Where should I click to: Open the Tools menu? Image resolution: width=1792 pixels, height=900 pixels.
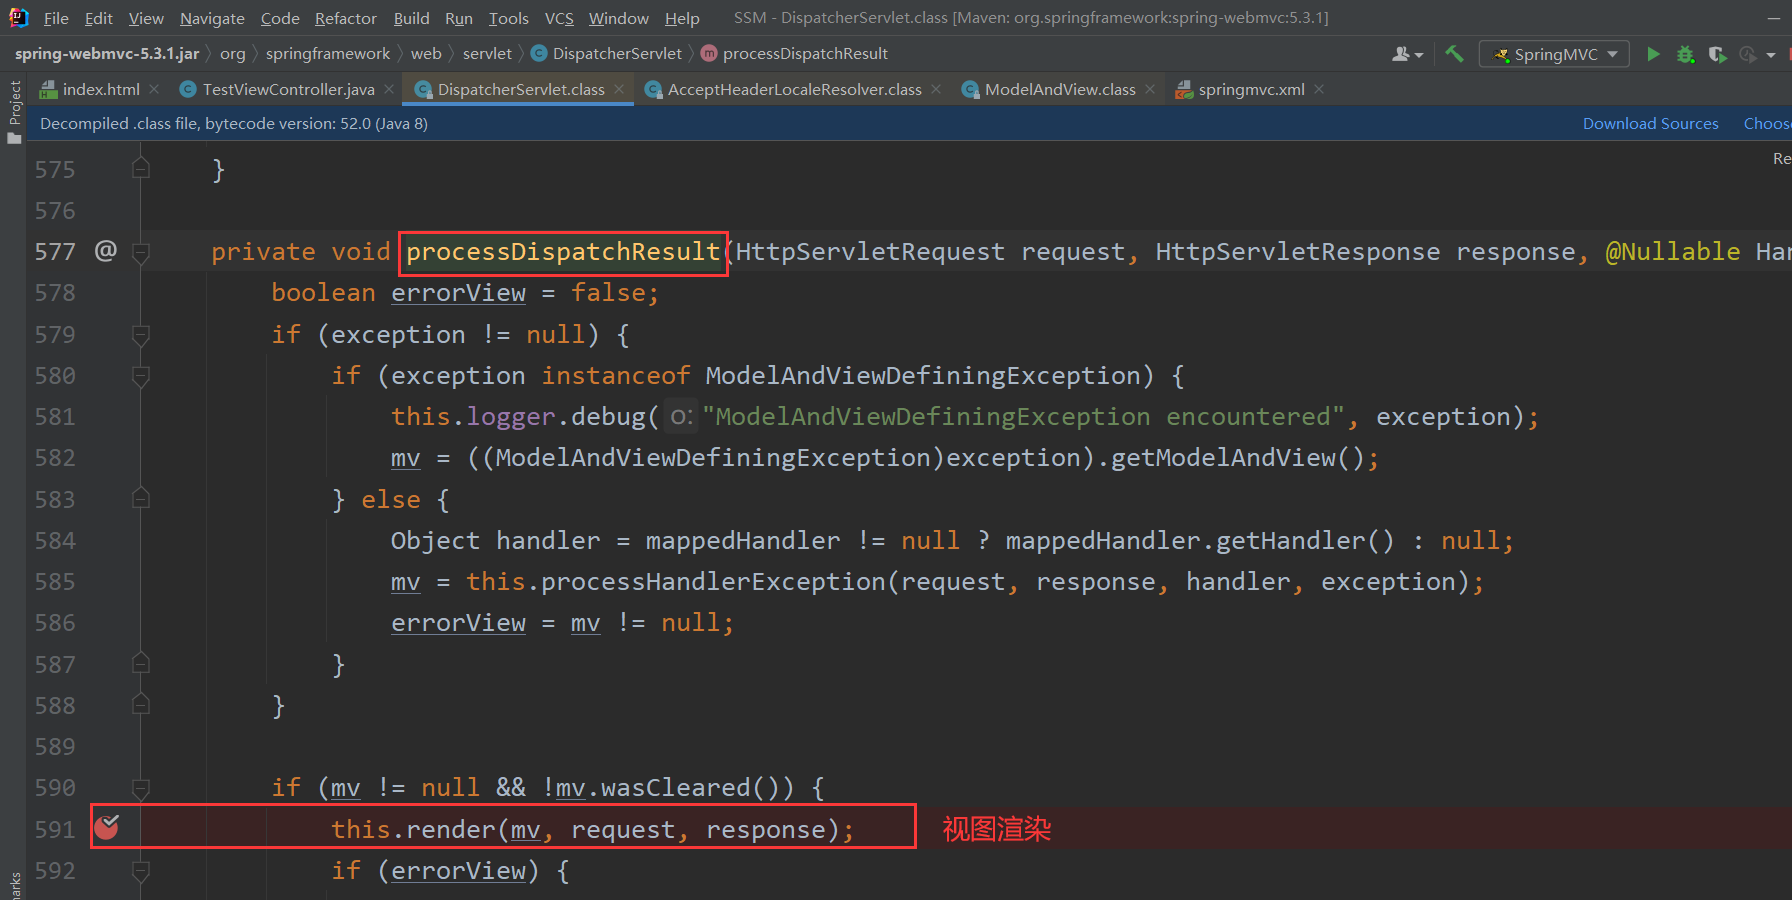tap(508, 18)
